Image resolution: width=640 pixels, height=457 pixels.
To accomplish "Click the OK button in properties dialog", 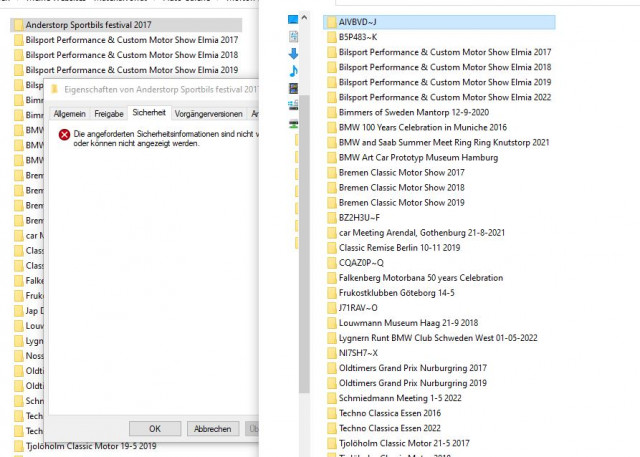I will point(155,429).
